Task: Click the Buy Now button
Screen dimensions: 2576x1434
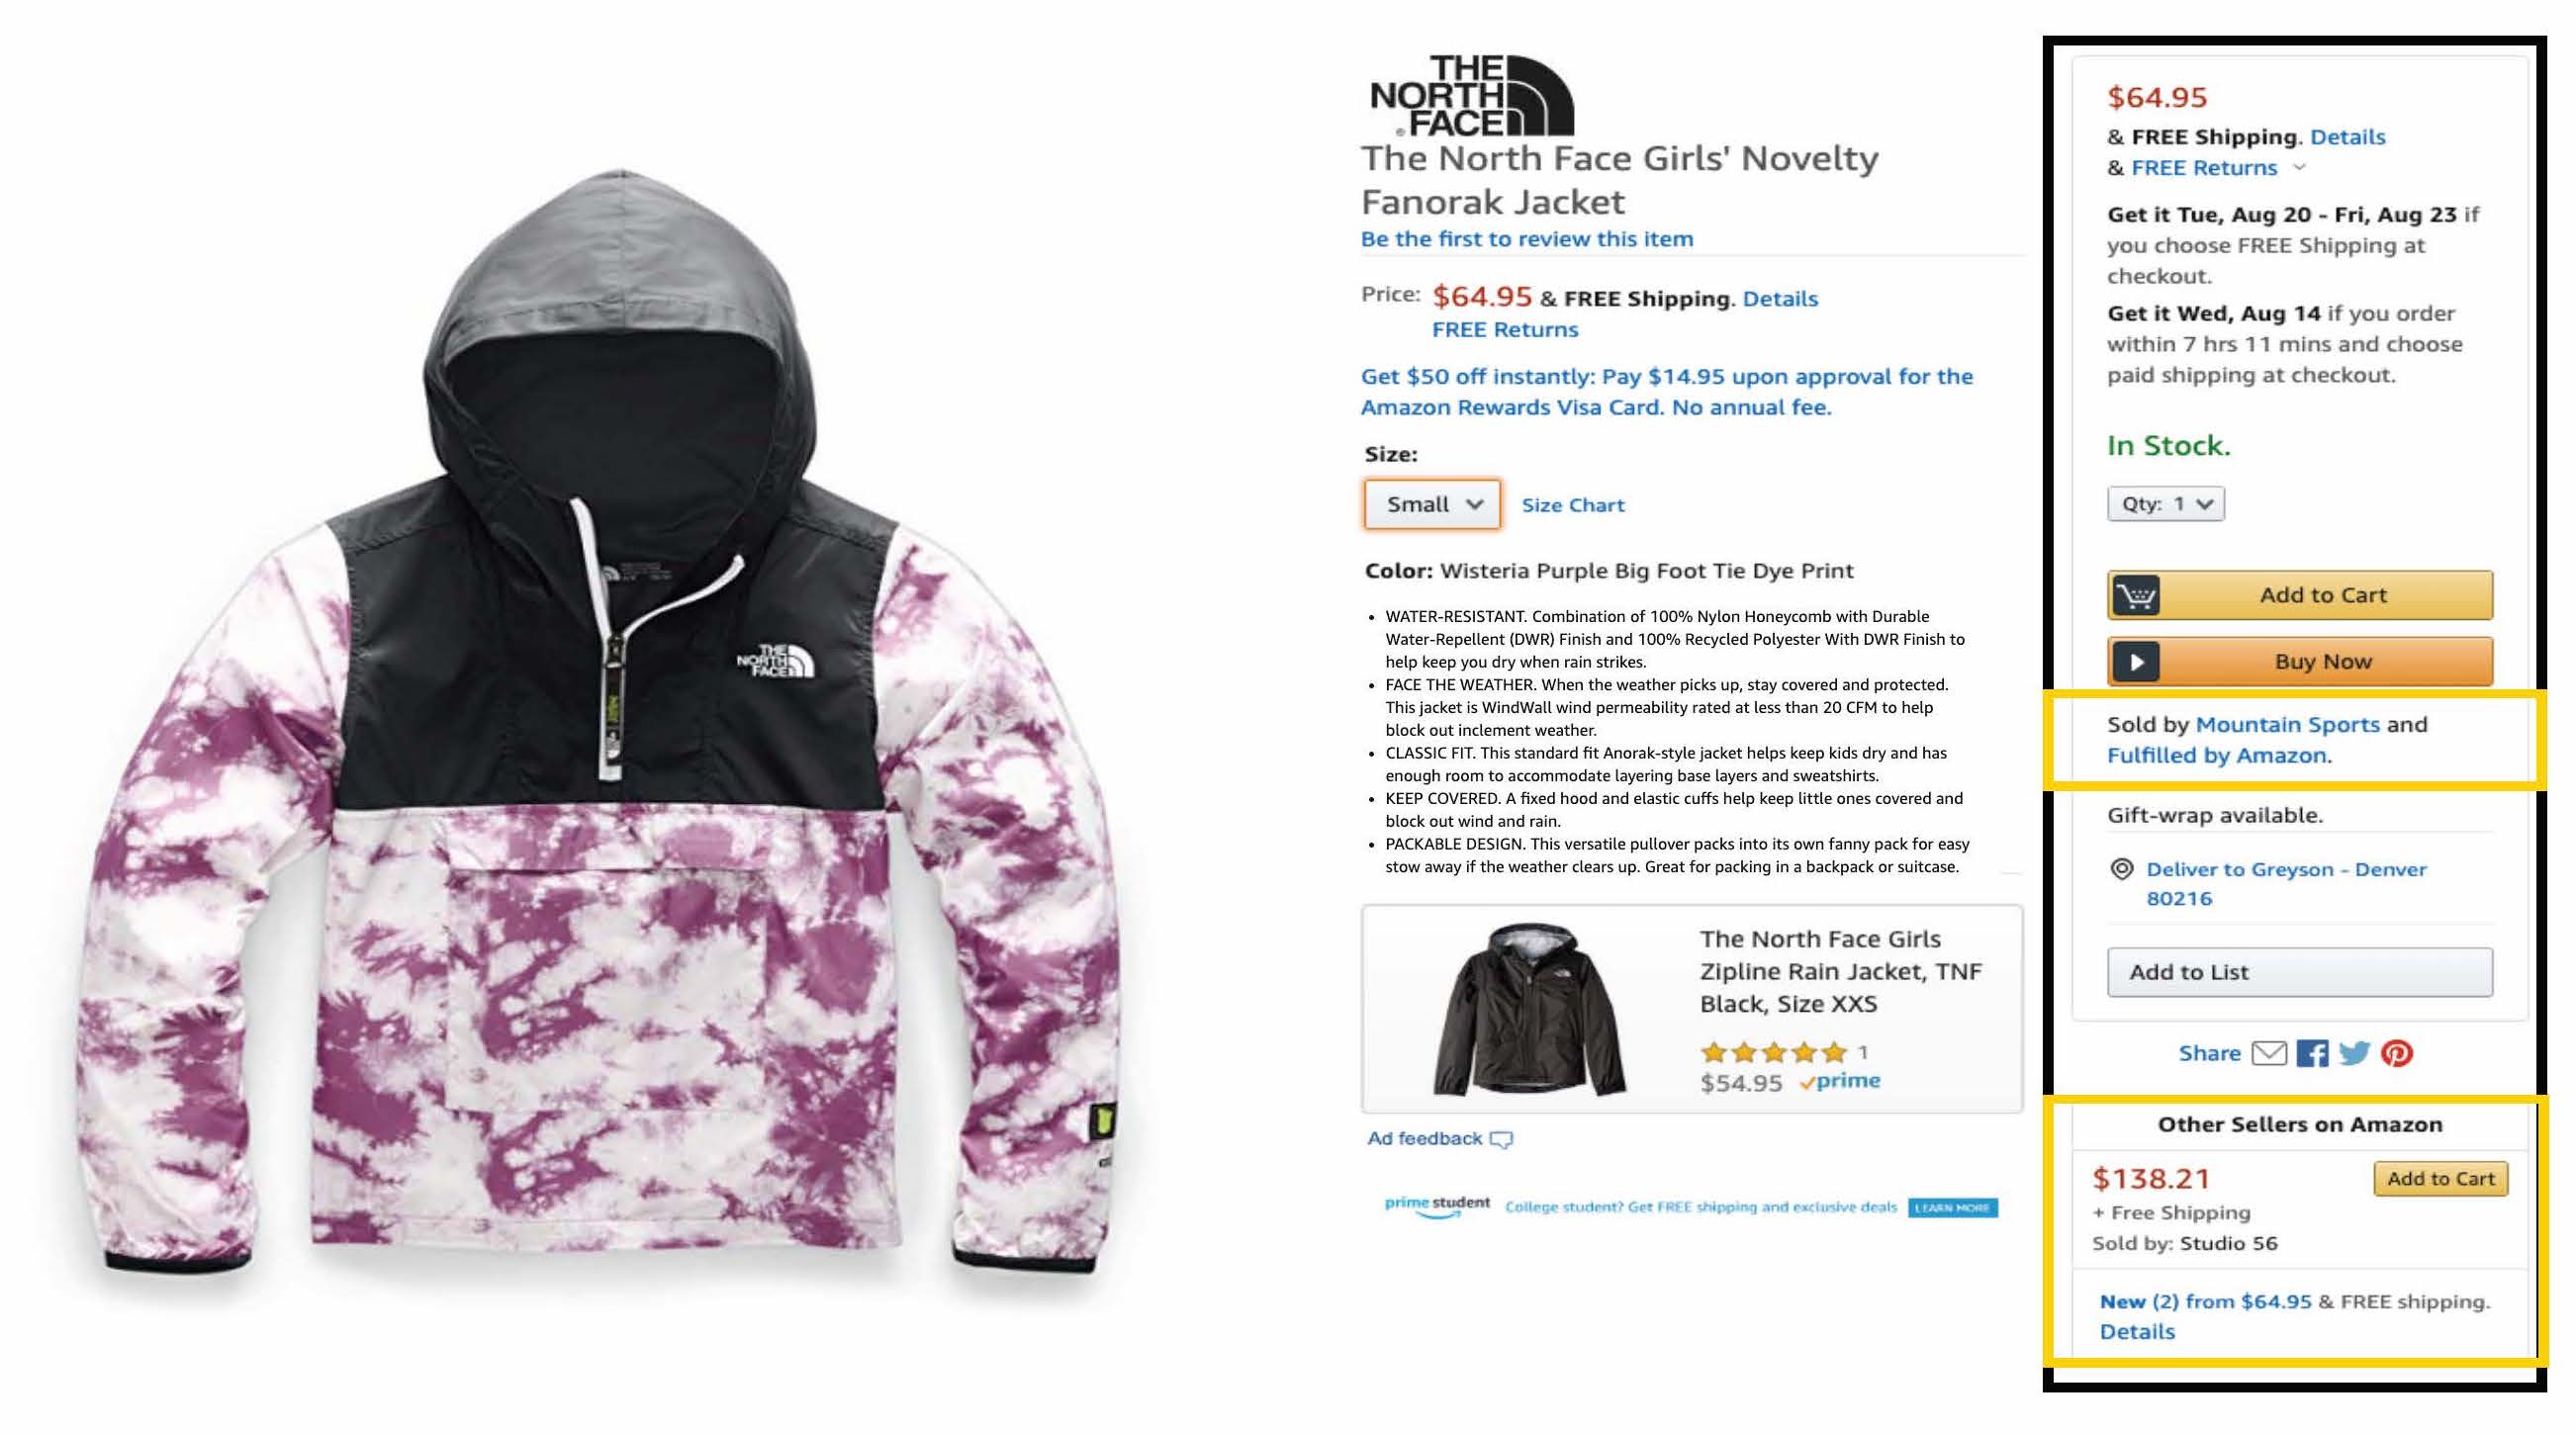Action: pos(2300,661)
